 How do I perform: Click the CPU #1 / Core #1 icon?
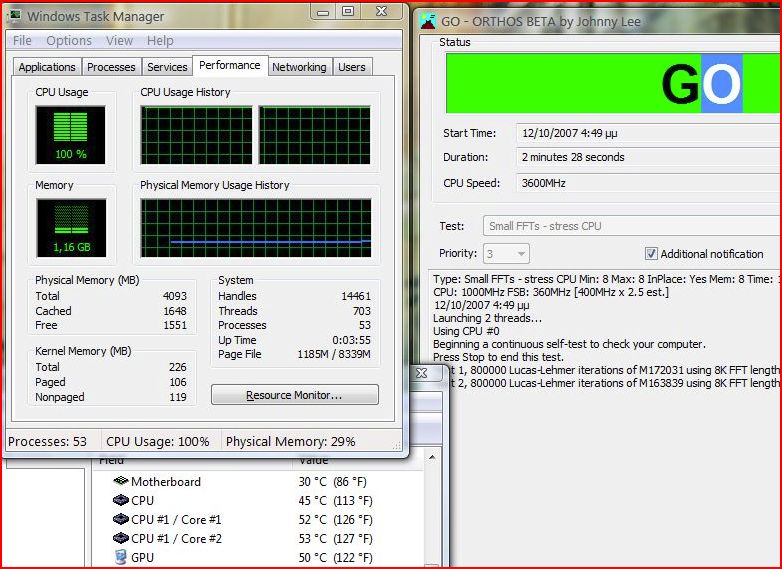coord(121,519)
